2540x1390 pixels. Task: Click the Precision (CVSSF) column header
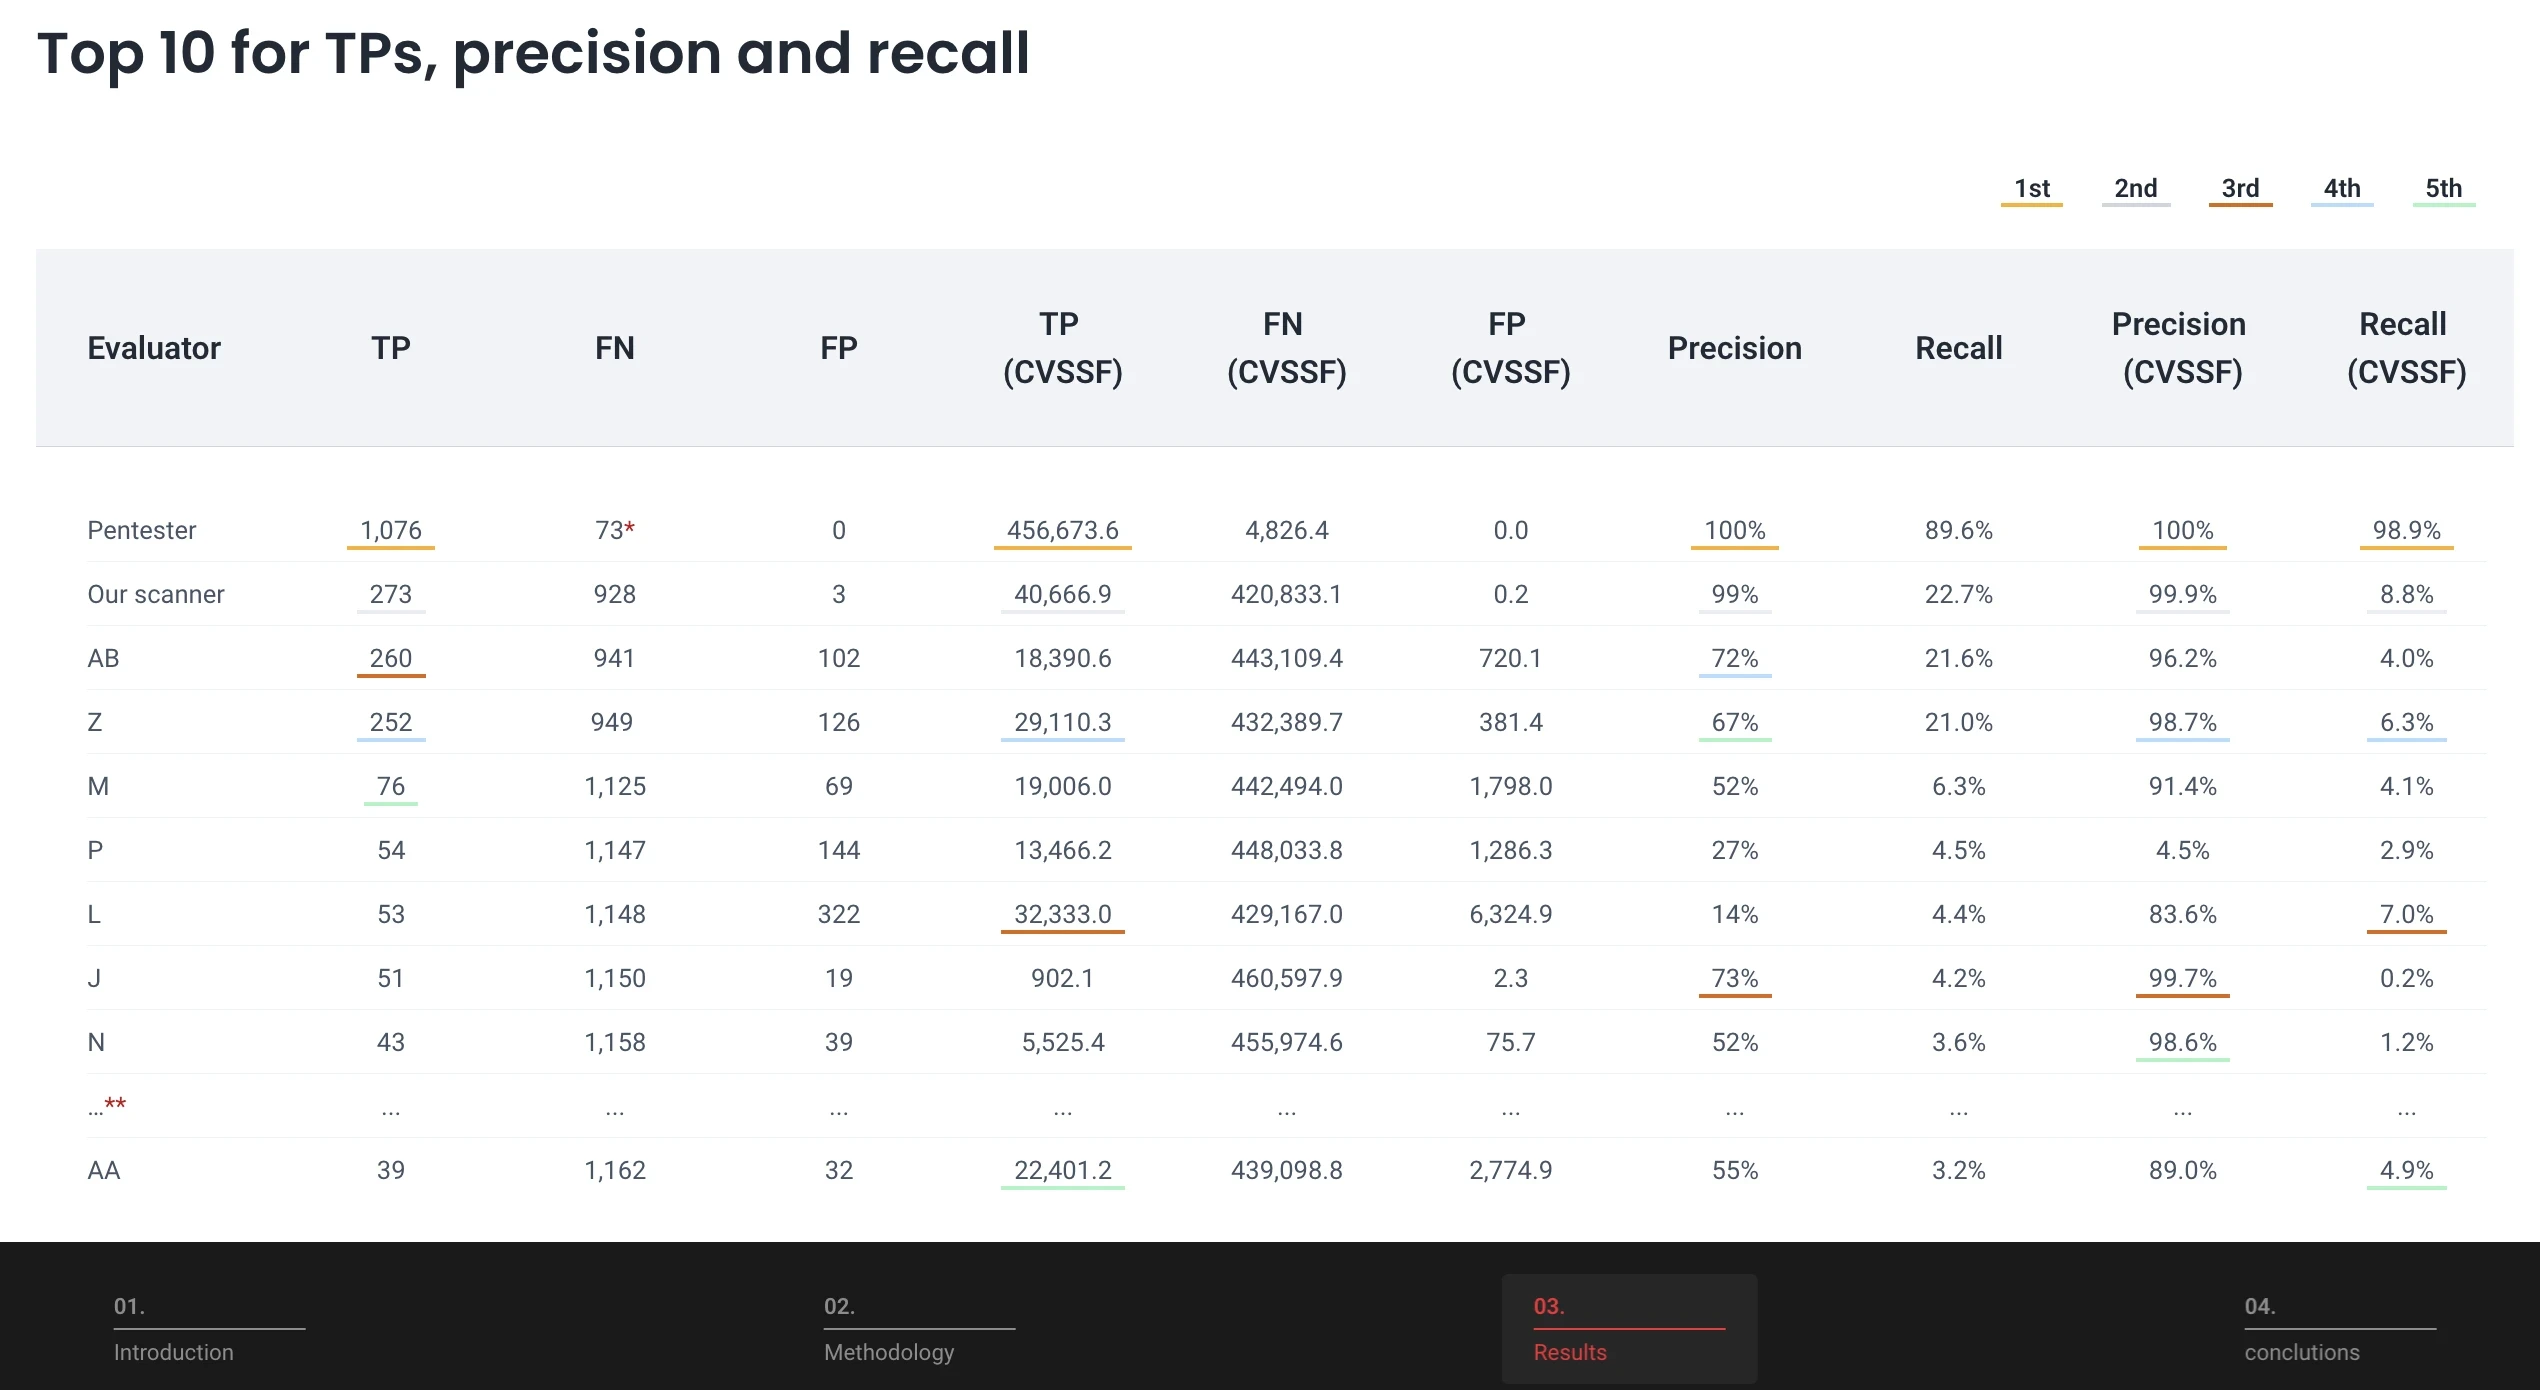(2182, 348)
